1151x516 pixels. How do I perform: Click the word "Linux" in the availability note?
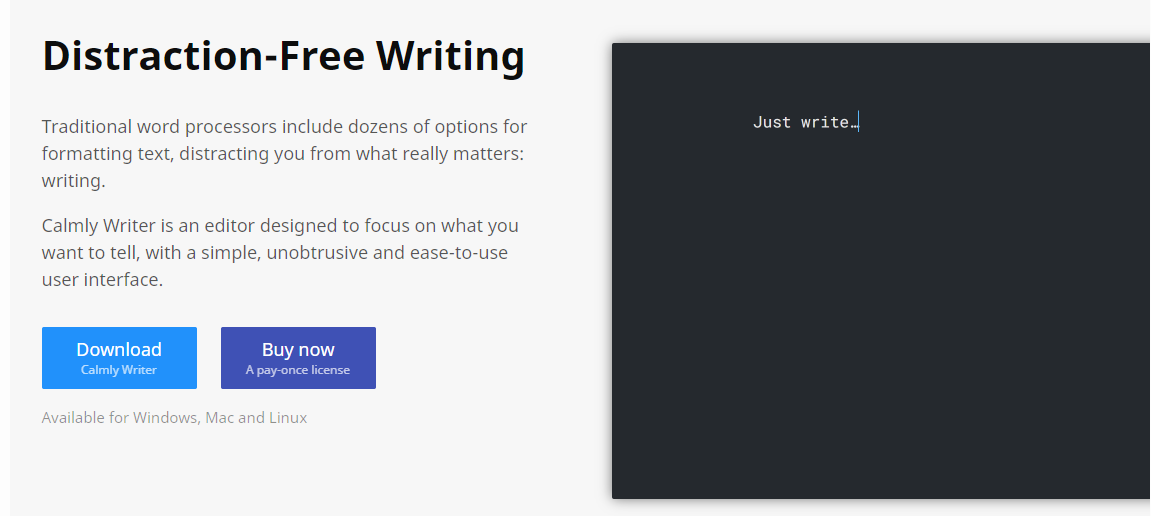288,418
